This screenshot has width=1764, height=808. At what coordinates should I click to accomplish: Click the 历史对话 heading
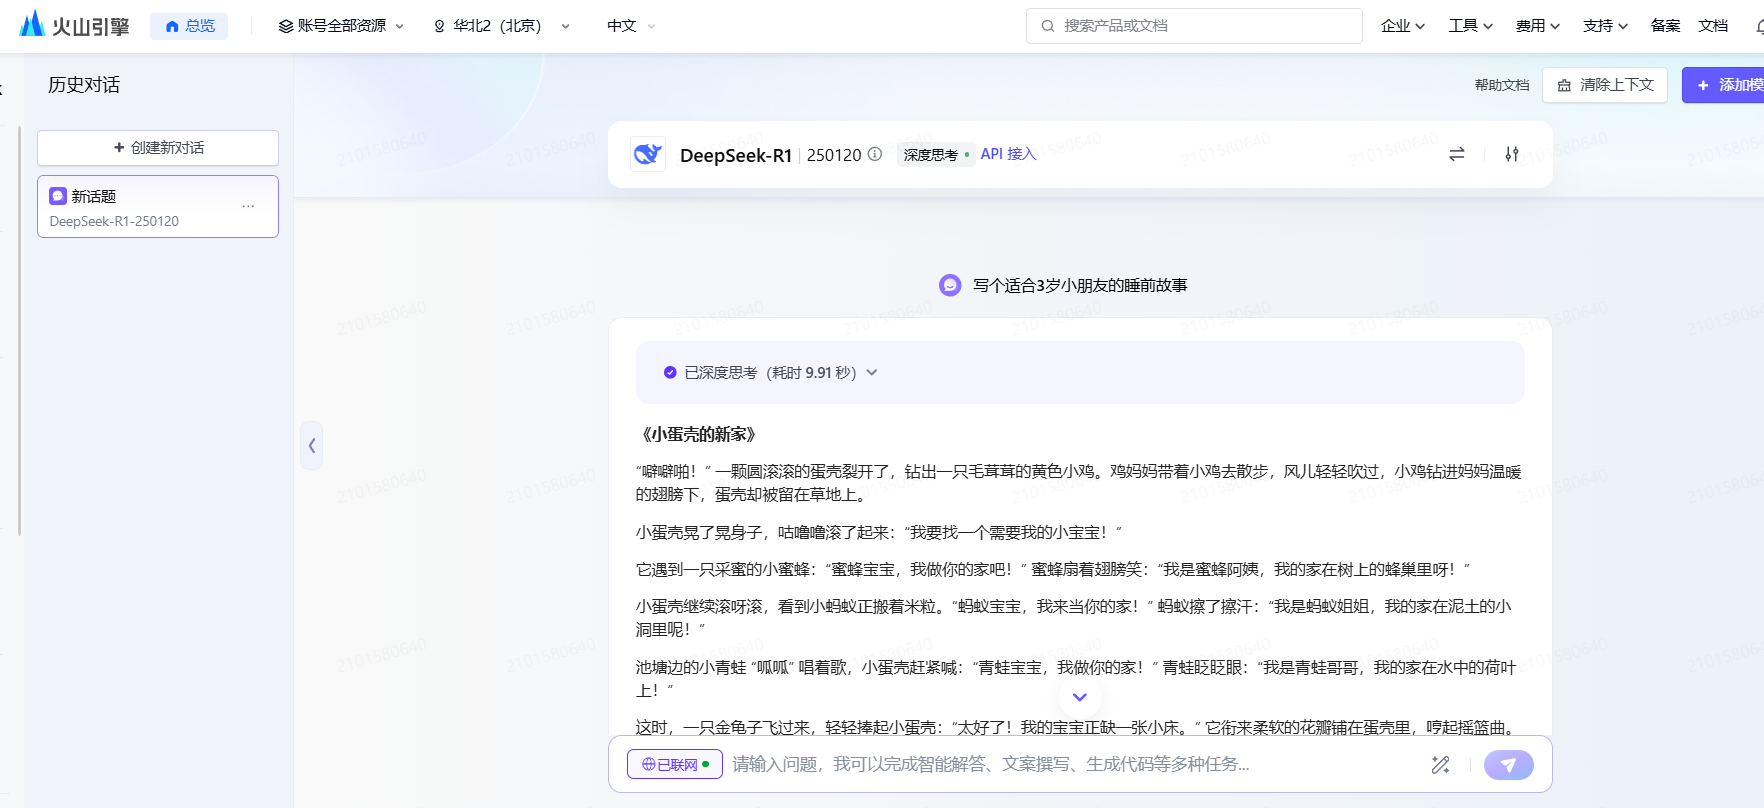[x=84, y=85]
